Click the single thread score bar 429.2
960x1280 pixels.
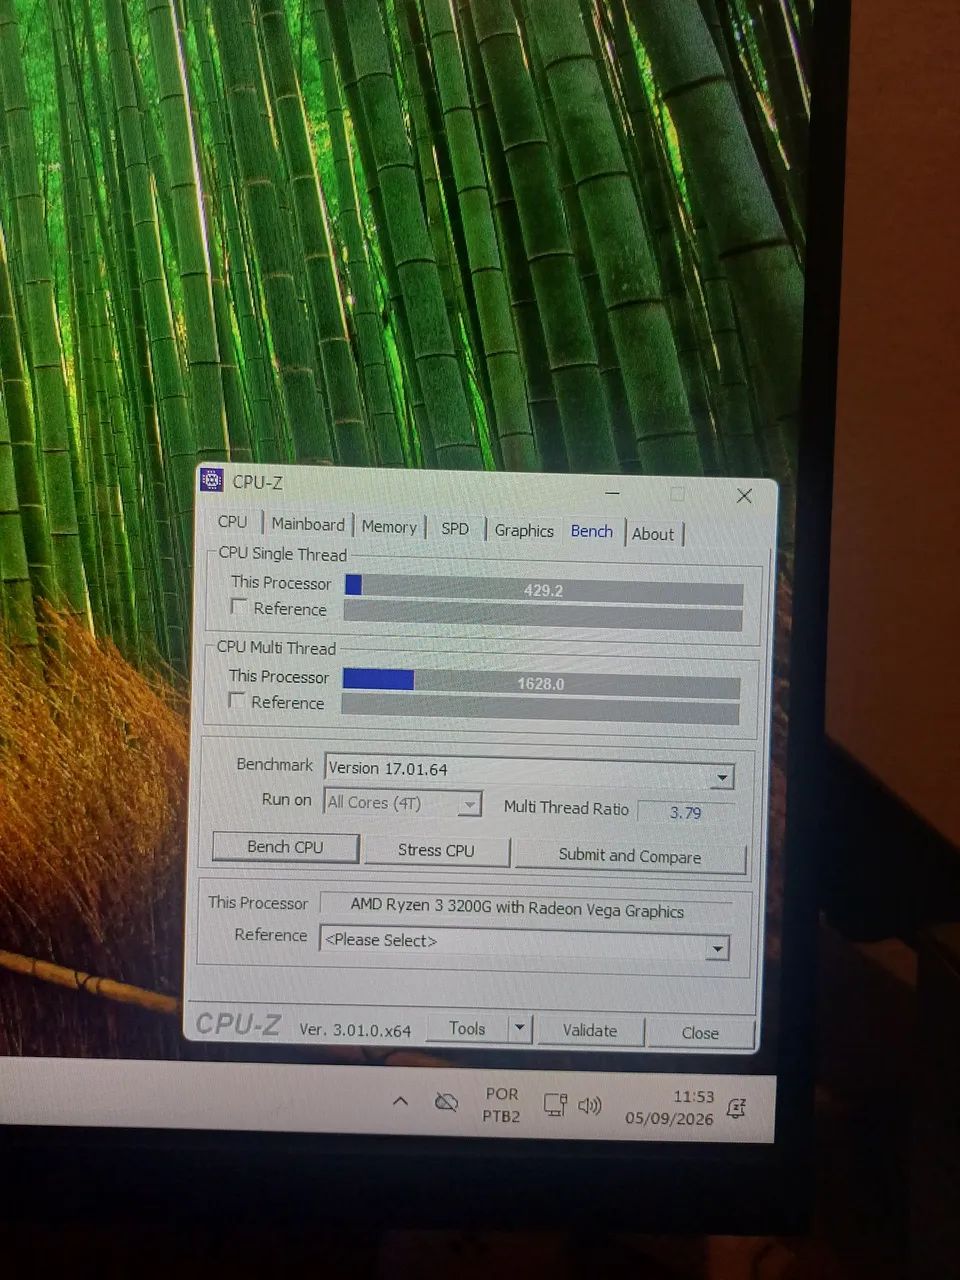[543, 590]
